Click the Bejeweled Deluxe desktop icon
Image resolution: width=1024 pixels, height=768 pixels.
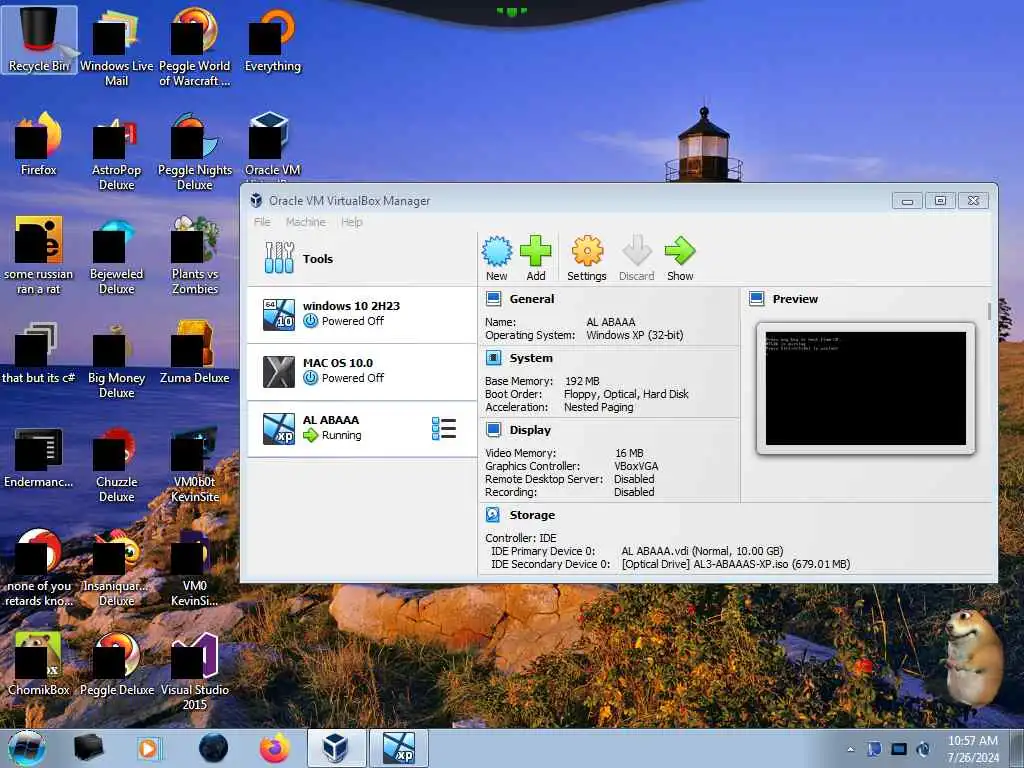tap(116, 256)
